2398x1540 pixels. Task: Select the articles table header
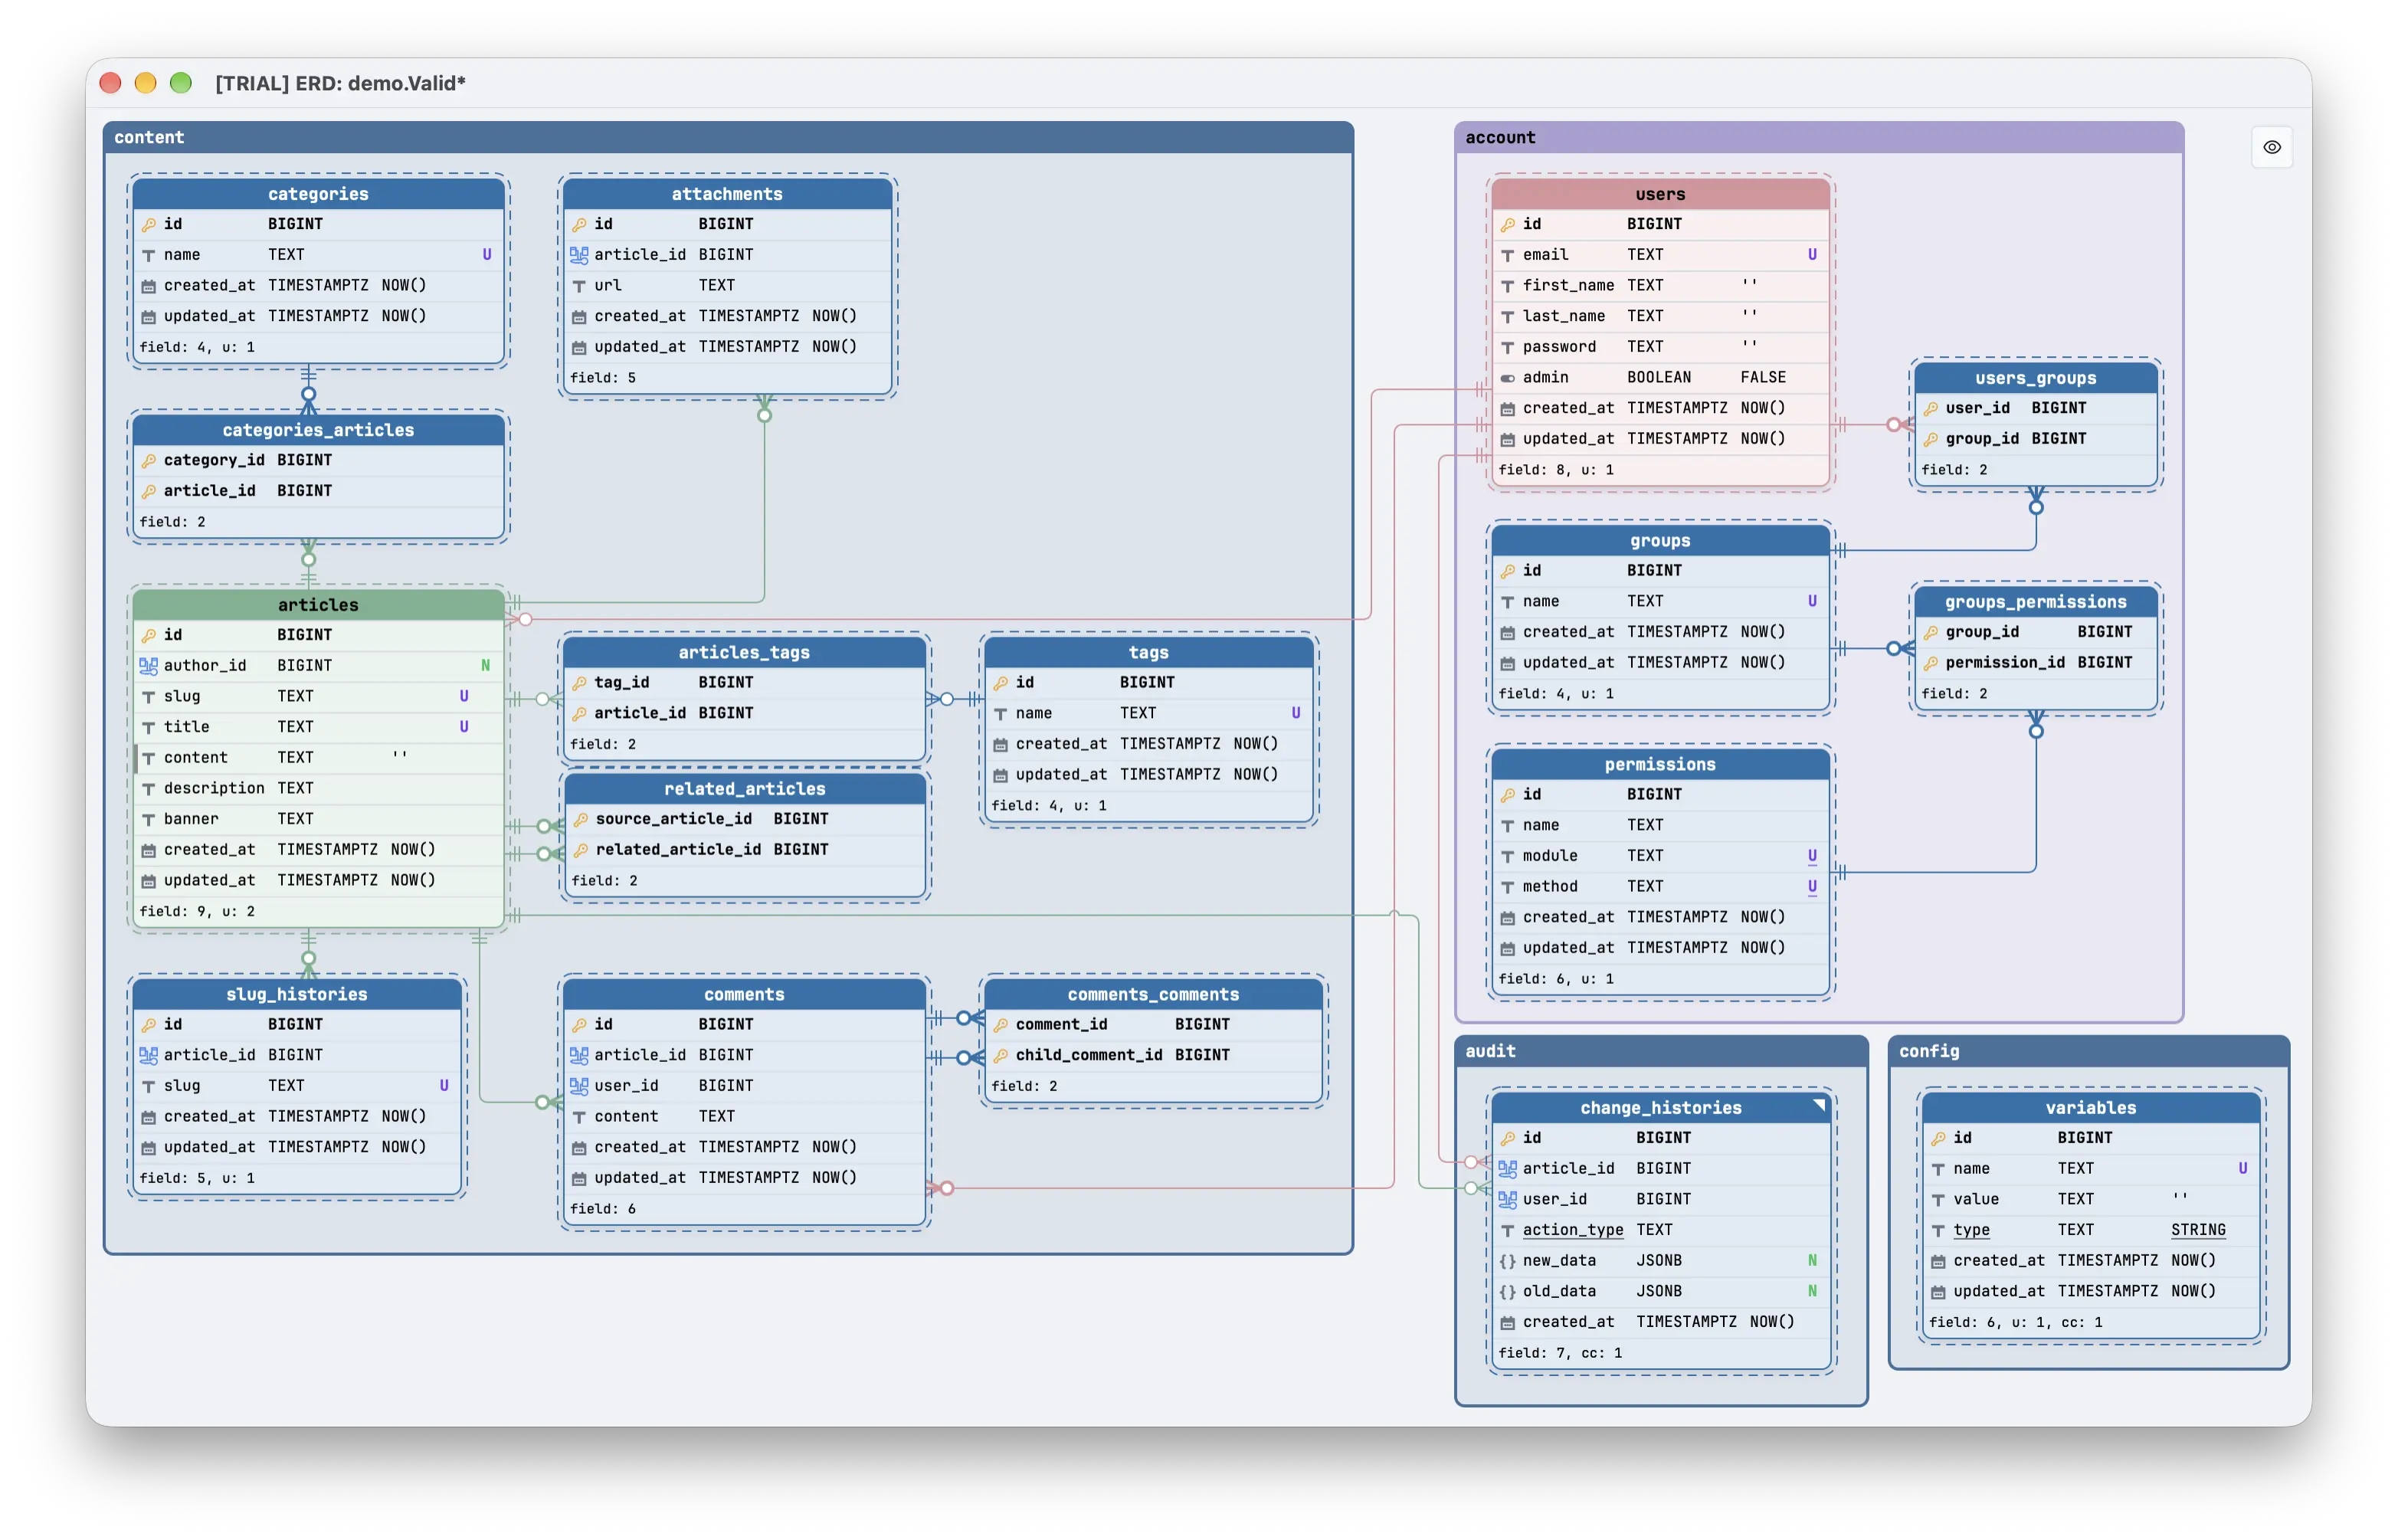point(318,605)
